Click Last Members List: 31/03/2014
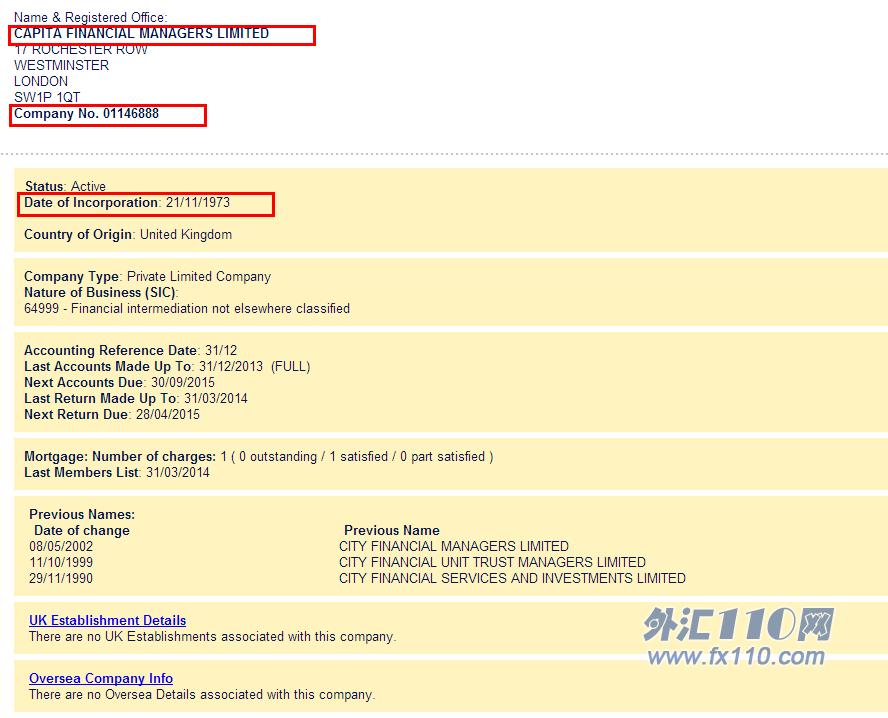This screenshot has height=718, width=888. (x=117, y=472)
